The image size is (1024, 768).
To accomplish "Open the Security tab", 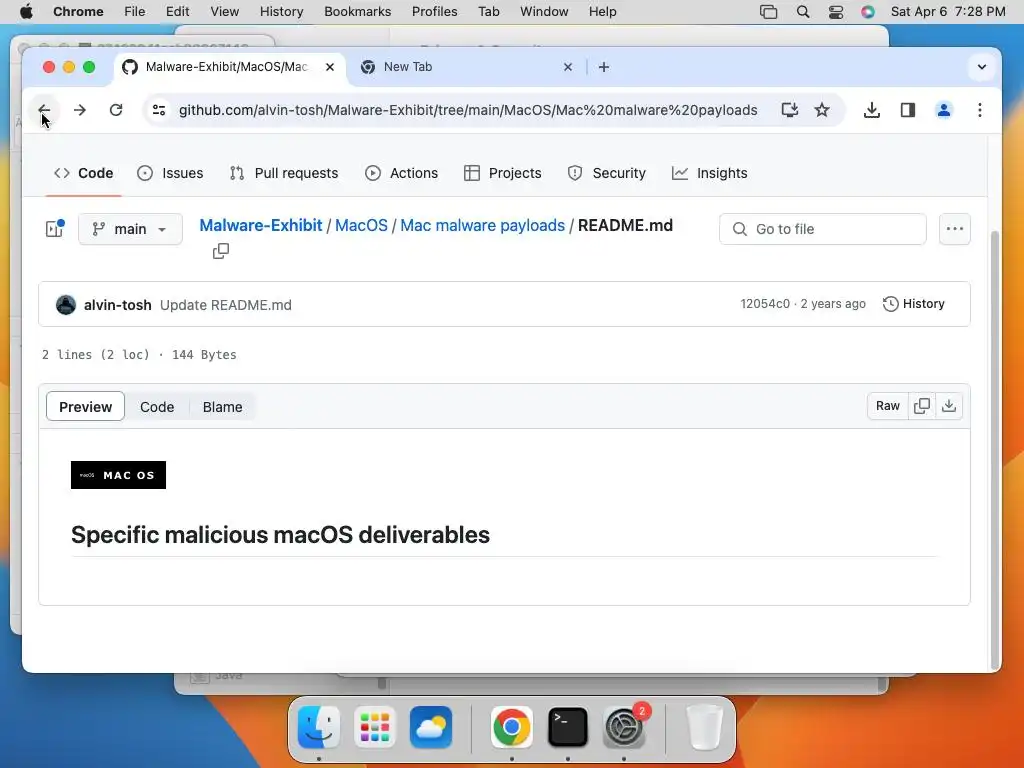I will tap(607, 173).
